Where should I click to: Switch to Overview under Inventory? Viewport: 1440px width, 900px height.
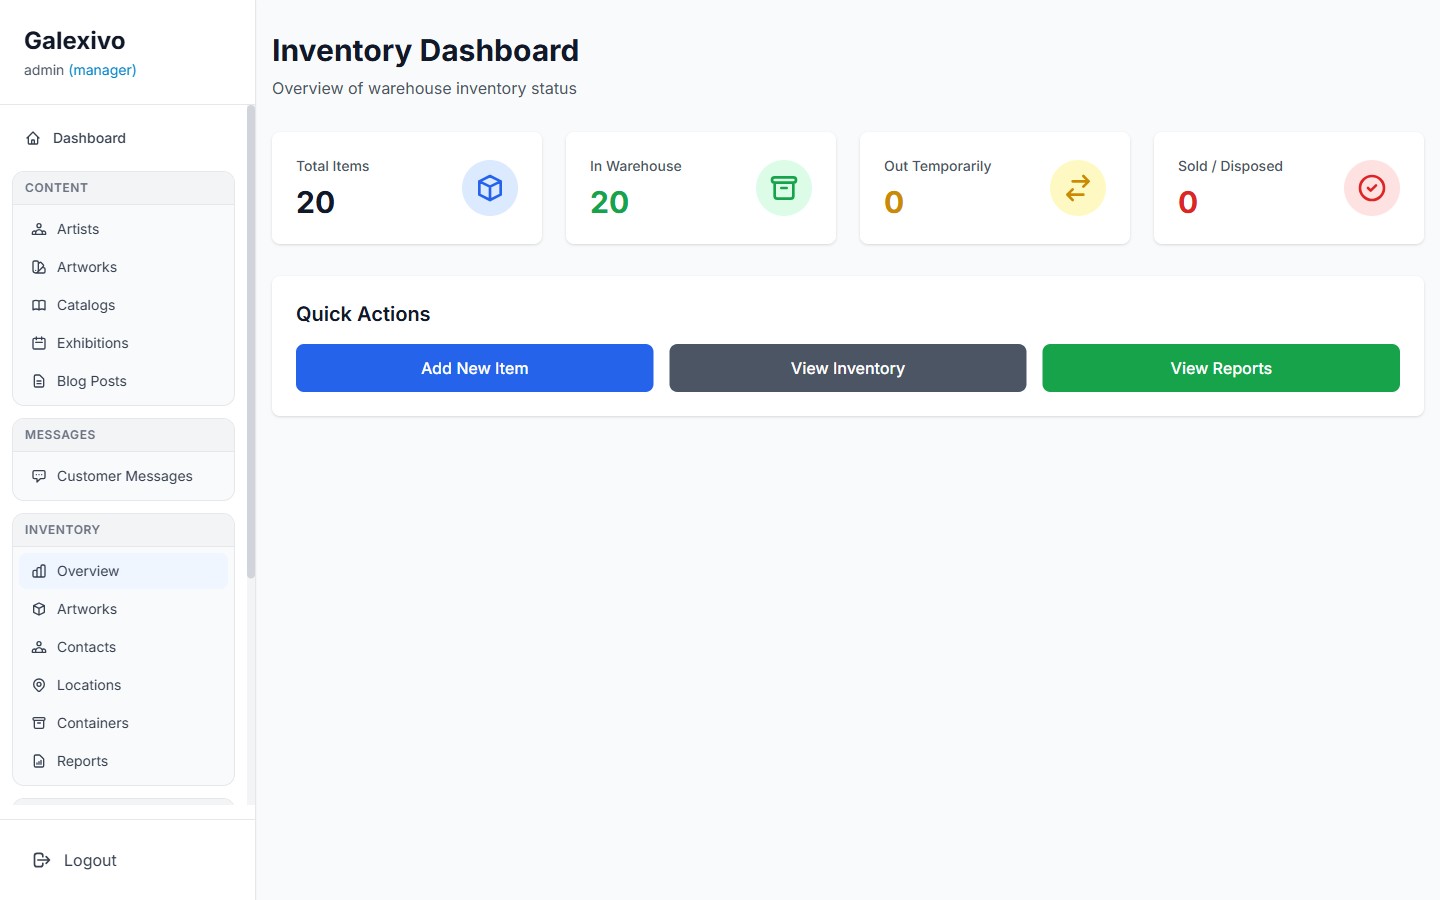tap(86, 571)
